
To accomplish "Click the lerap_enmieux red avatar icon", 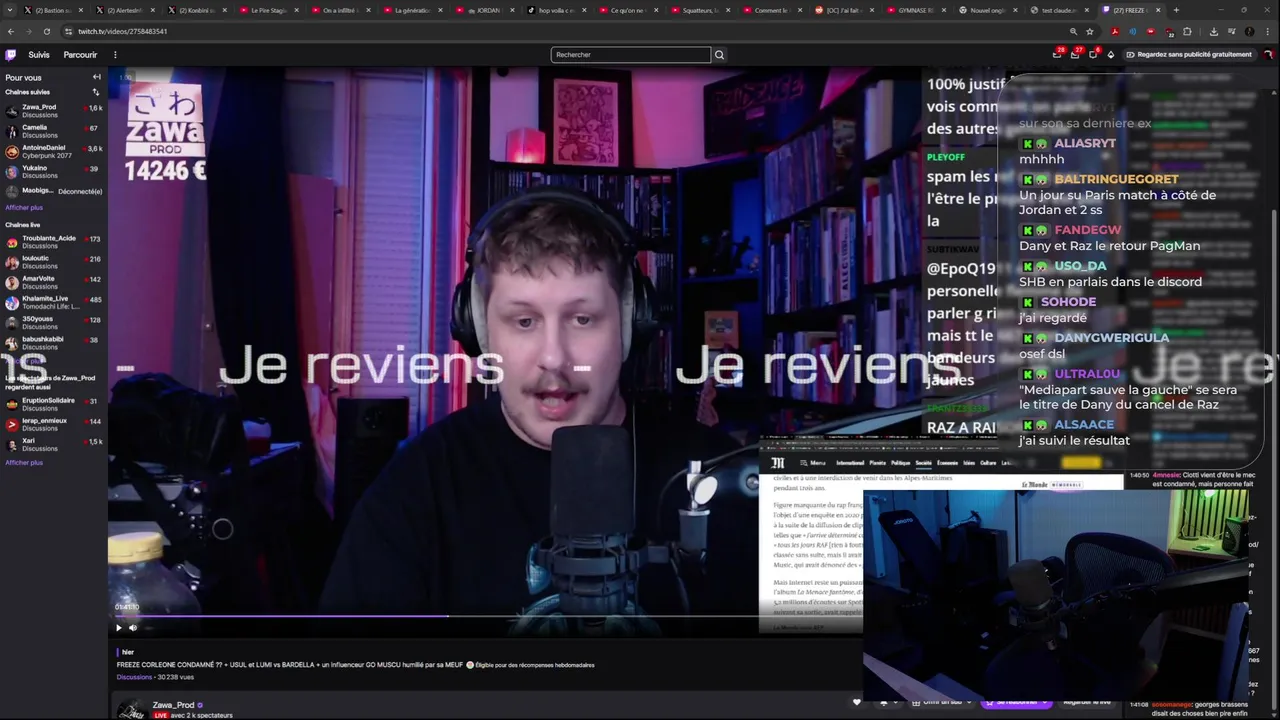I will pos(12,424).
